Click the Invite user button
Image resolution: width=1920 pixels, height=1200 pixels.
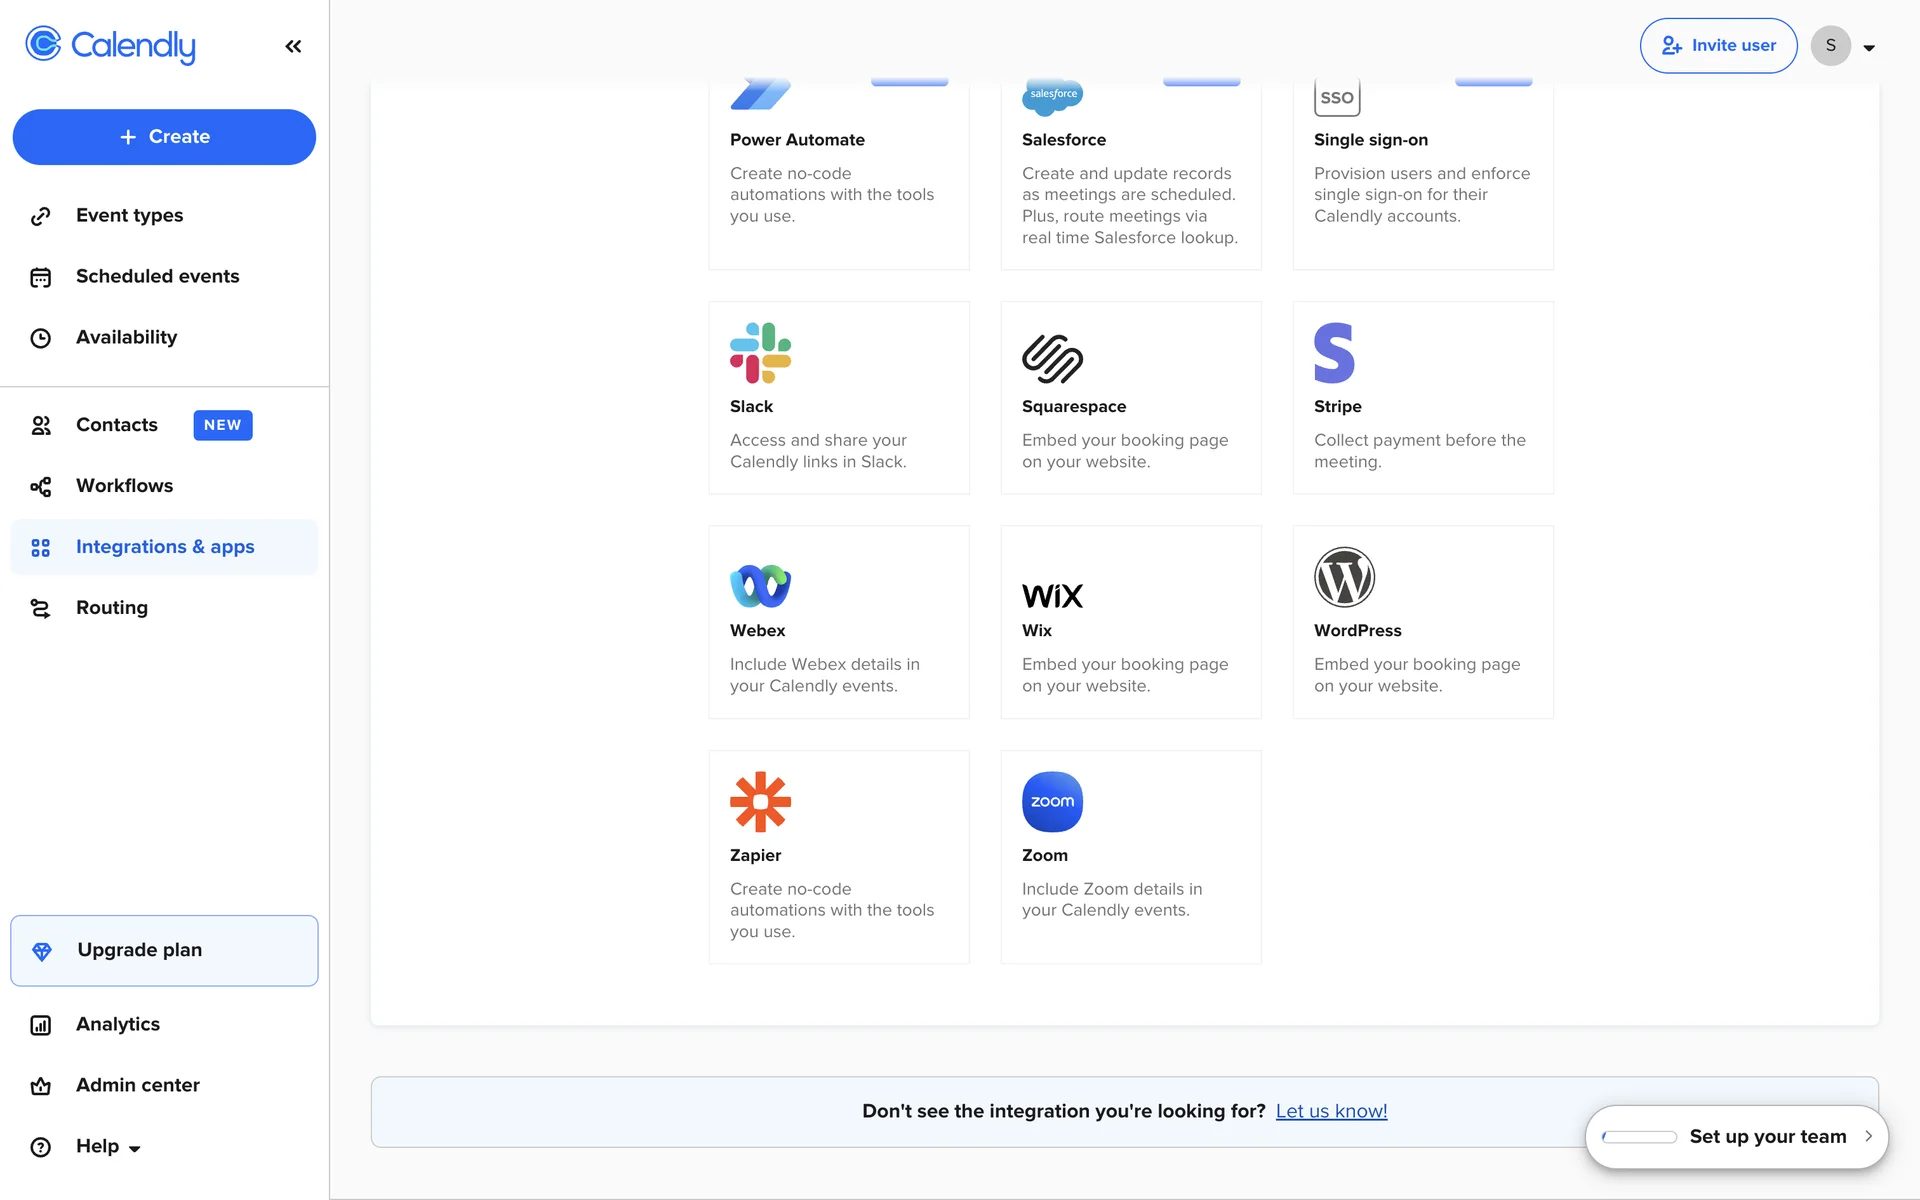[1718, 46]
